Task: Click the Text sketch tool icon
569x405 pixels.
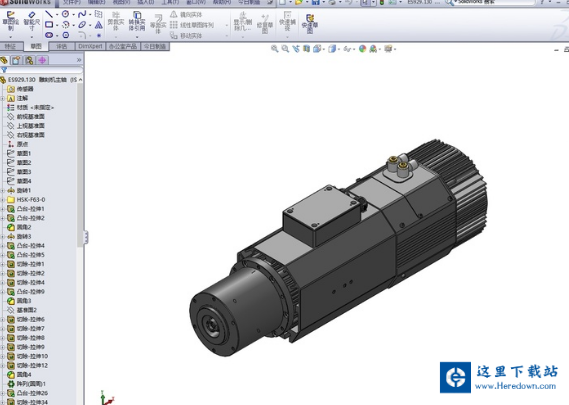Action: (x=98, y=14)
